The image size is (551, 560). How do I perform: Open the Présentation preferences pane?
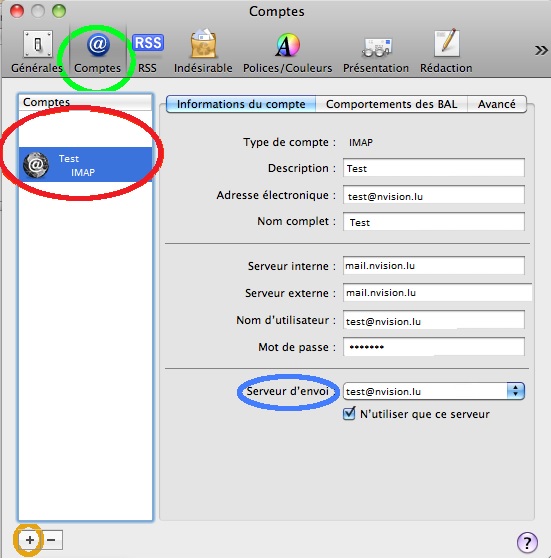[376, 52]
